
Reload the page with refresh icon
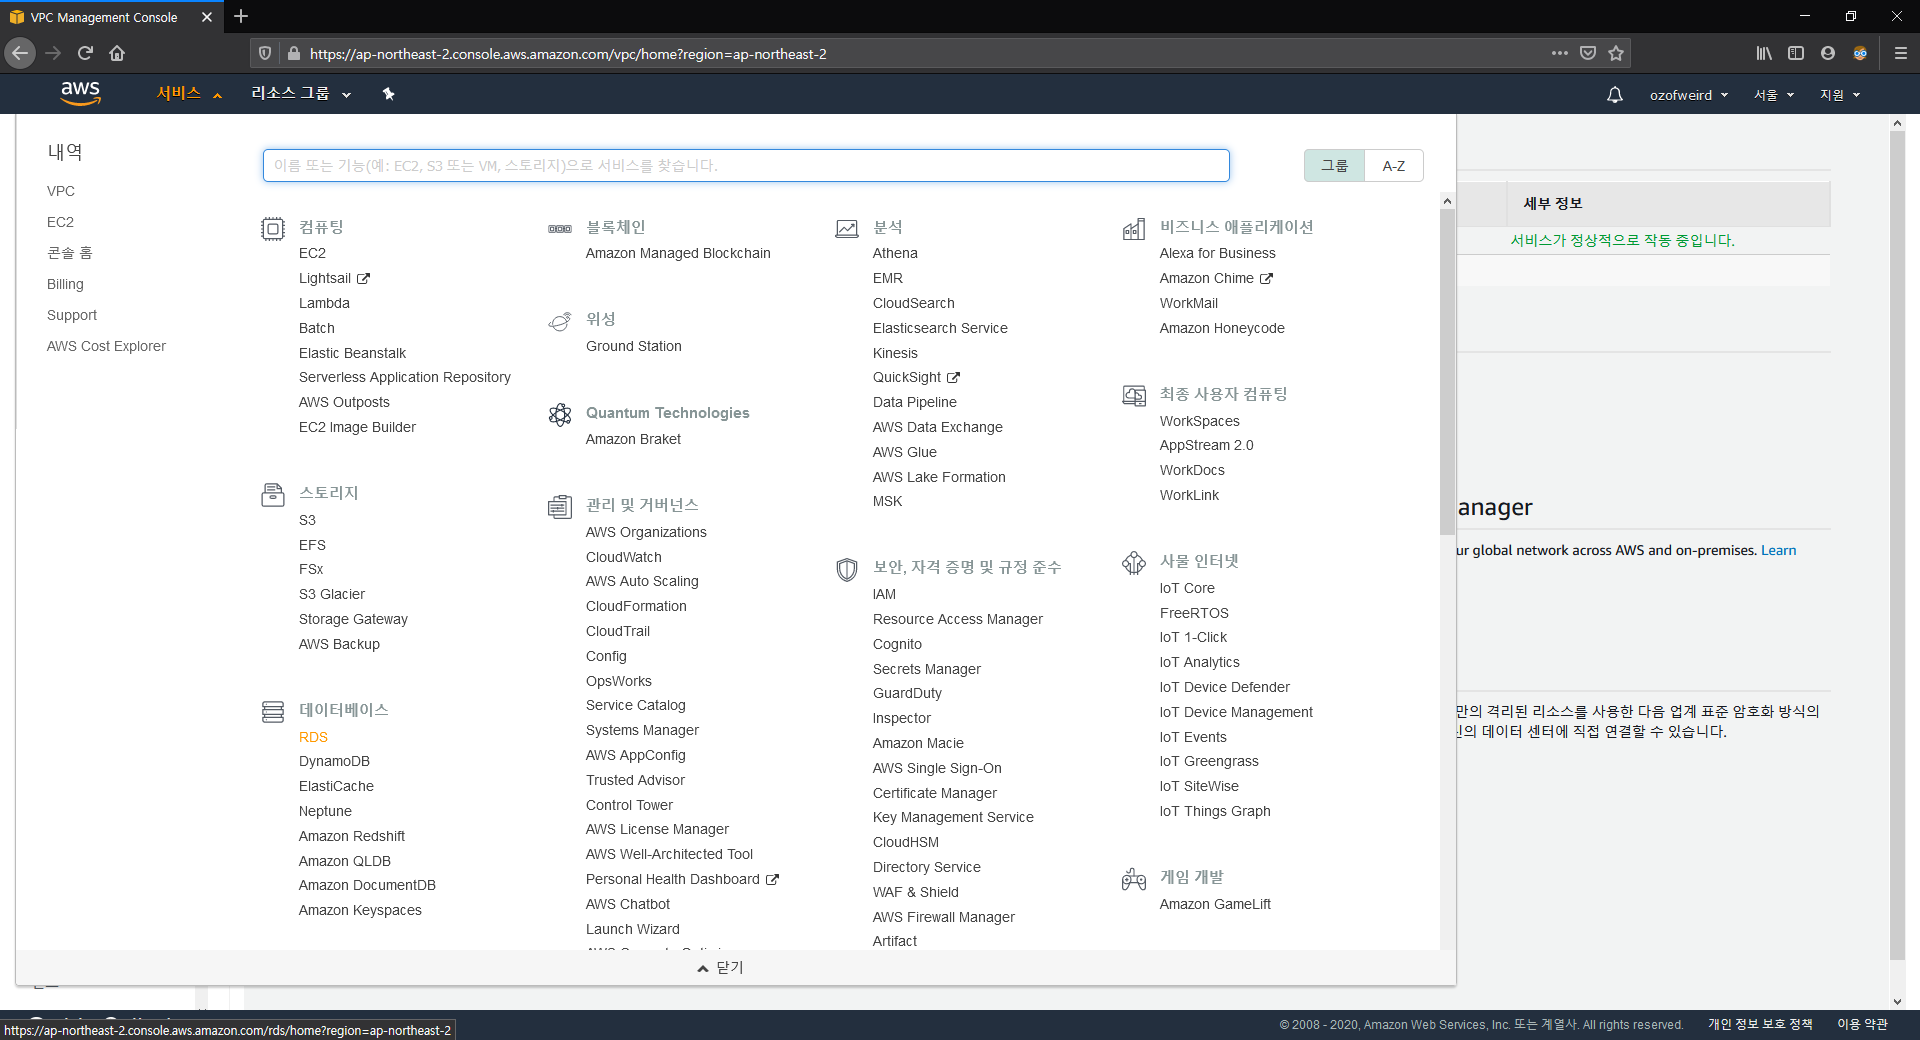click(x=85, y=53)
